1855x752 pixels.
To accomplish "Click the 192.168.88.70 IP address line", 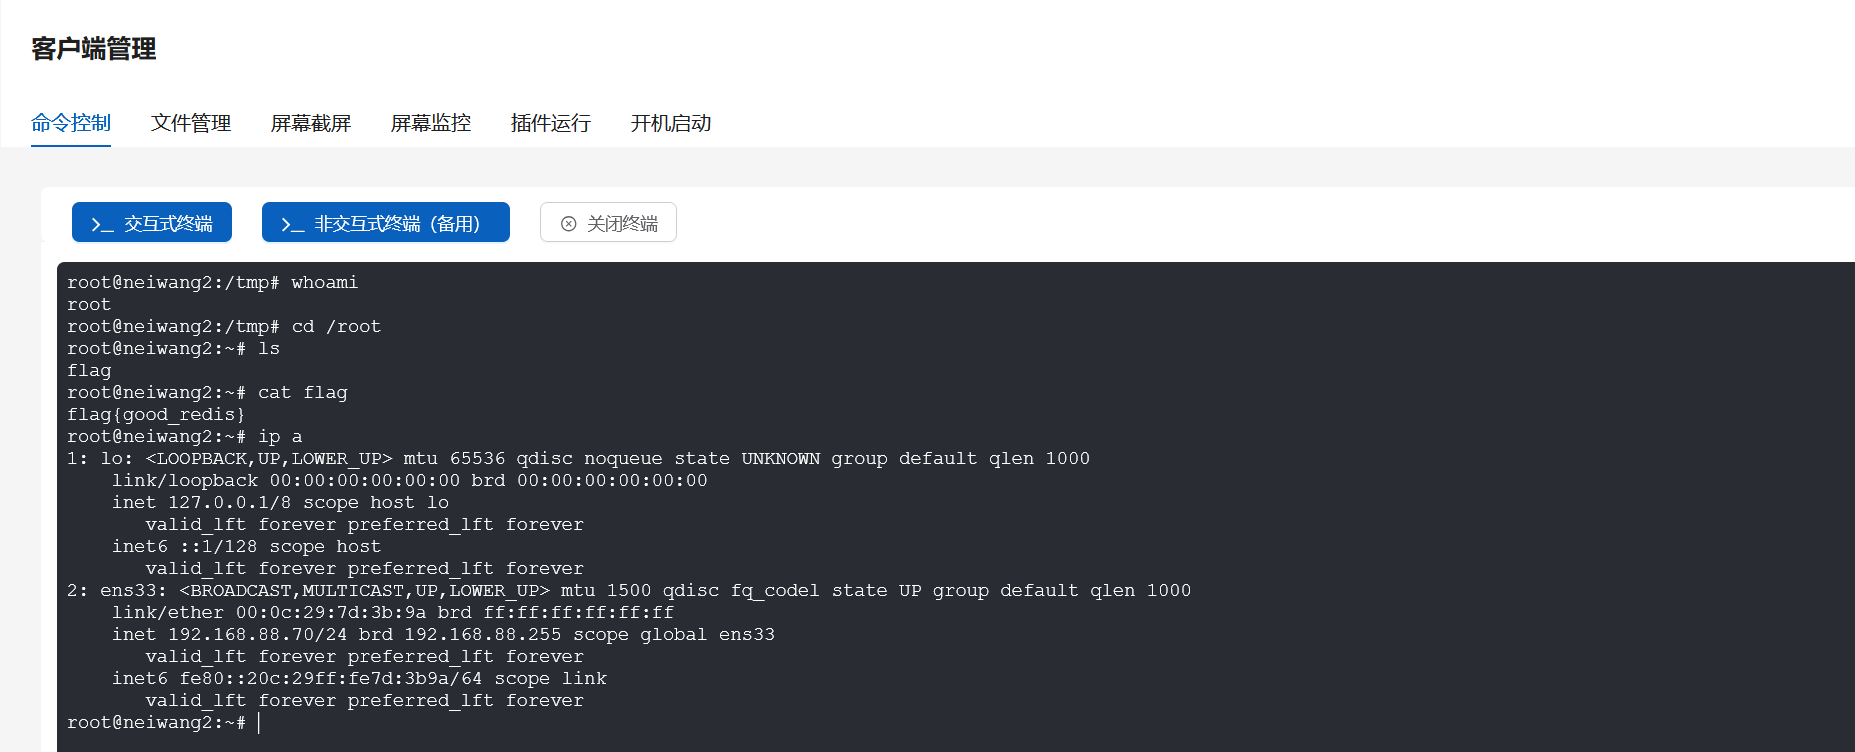I will pos(445,634).
